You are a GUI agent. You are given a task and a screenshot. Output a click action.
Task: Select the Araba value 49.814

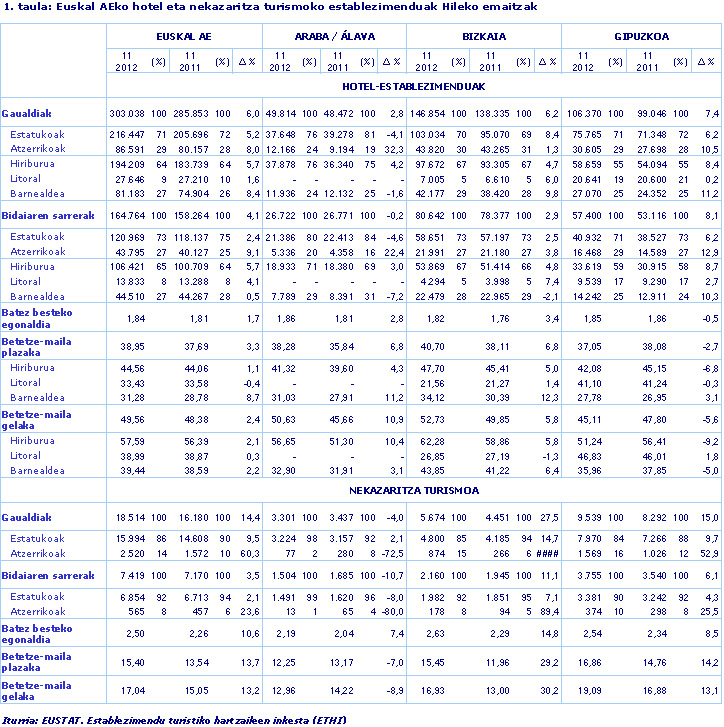coord(279,113)
